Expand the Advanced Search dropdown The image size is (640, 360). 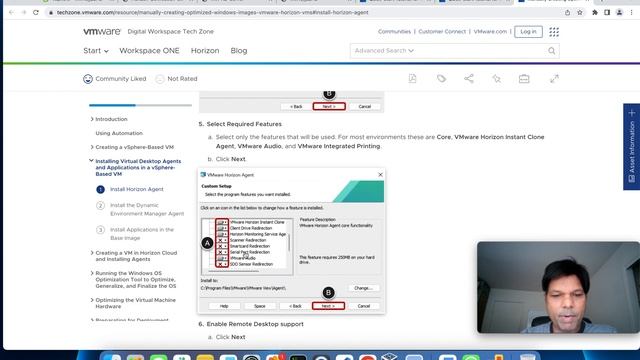click(384, 51)
